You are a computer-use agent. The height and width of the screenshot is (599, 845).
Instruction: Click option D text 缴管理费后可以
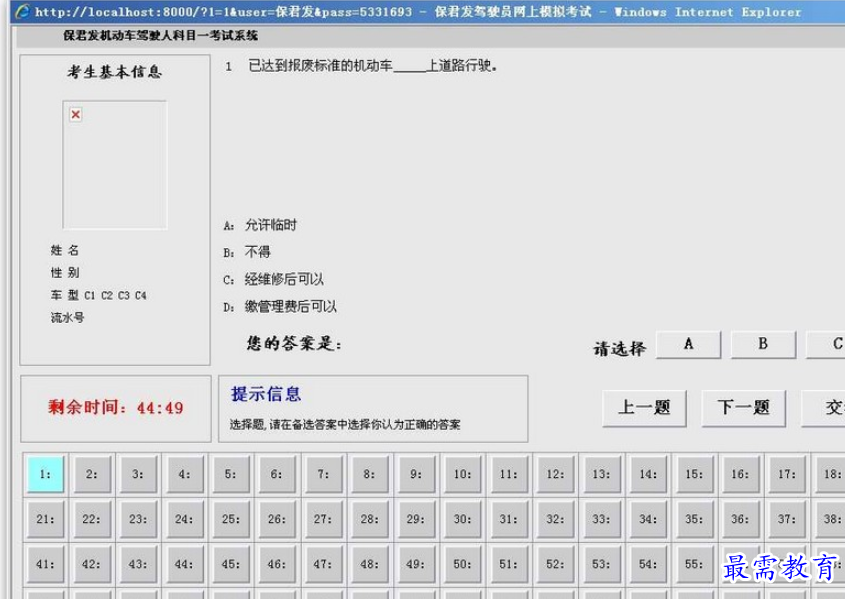point(290,307)
